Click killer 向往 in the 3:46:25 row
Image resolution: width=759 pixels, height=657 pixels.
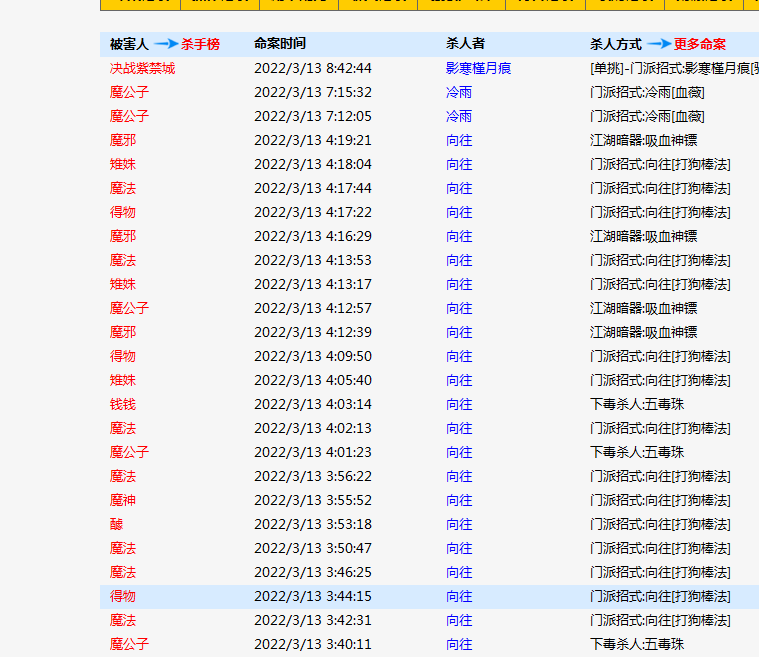click(459, 573)
